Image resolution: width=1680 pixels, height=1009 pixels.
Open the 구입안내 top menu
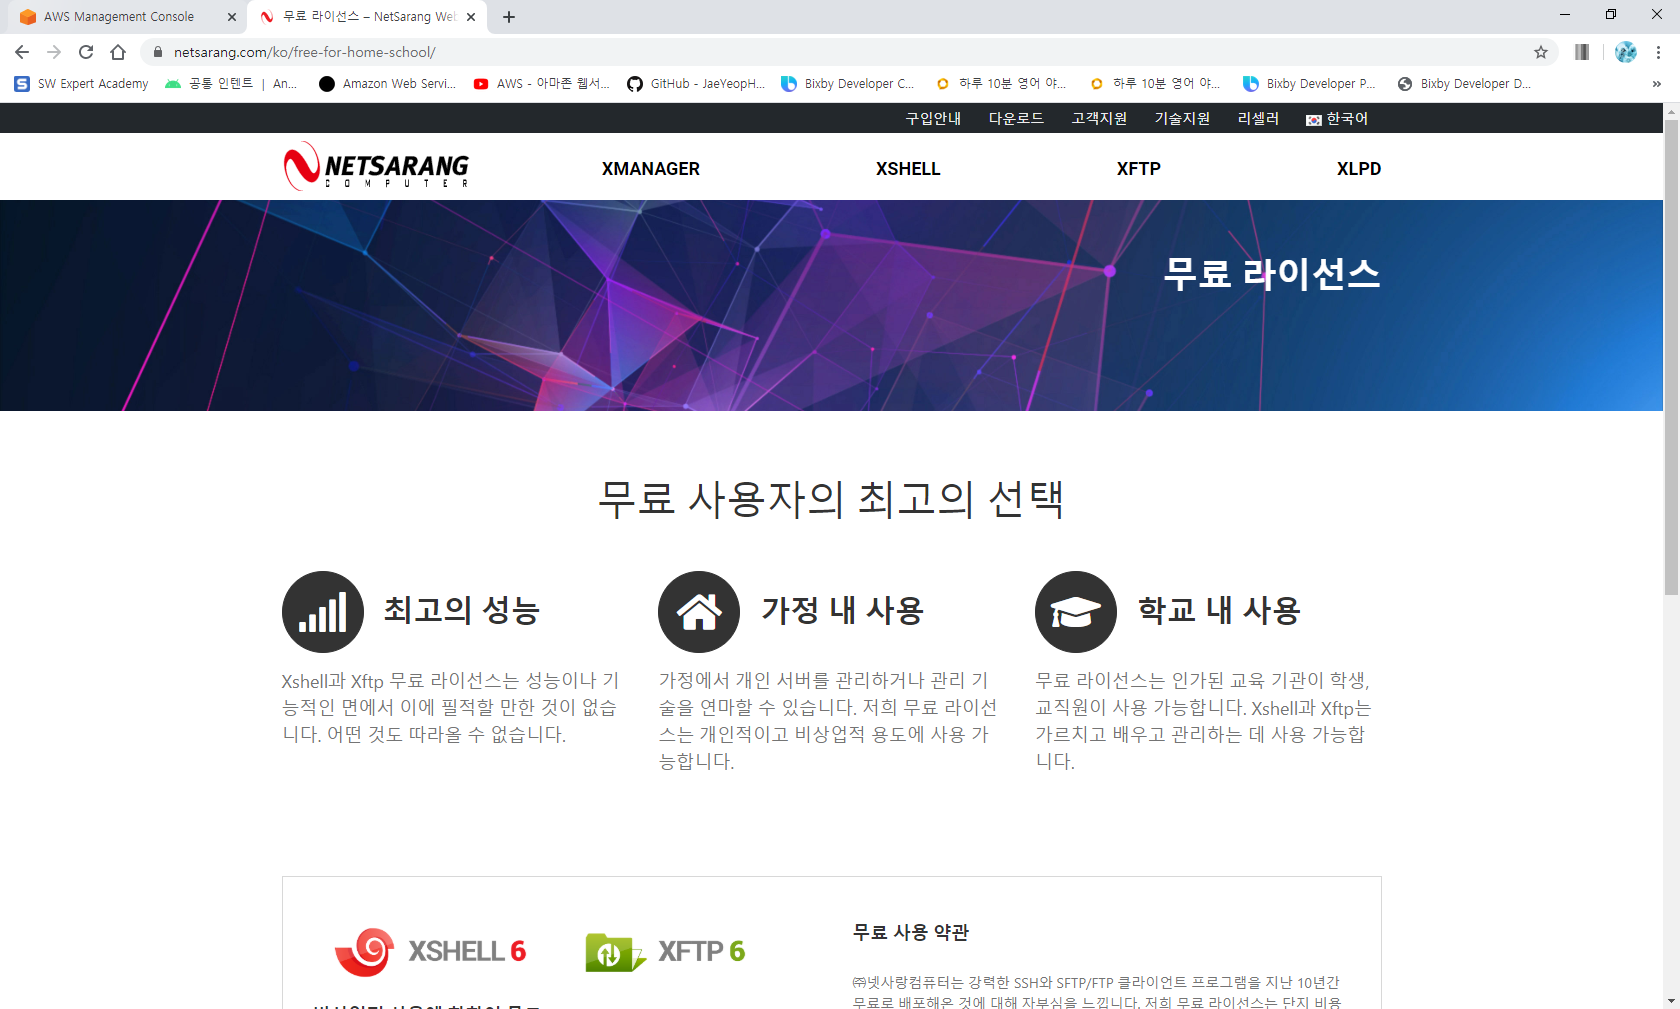click(933, 118)
